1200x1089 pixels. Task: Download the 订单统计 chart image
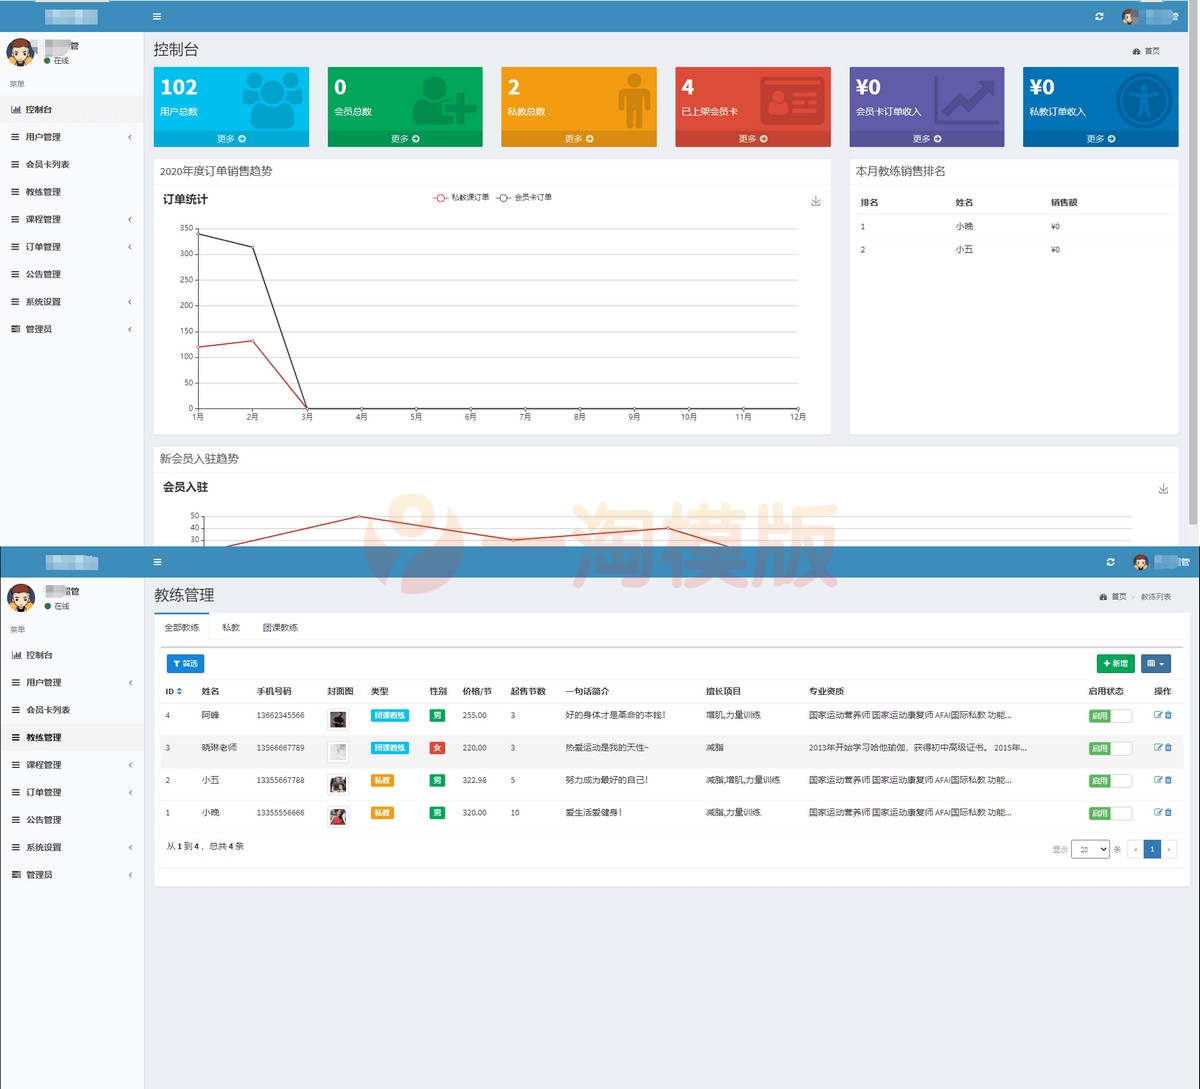click(x=815, y=201)
